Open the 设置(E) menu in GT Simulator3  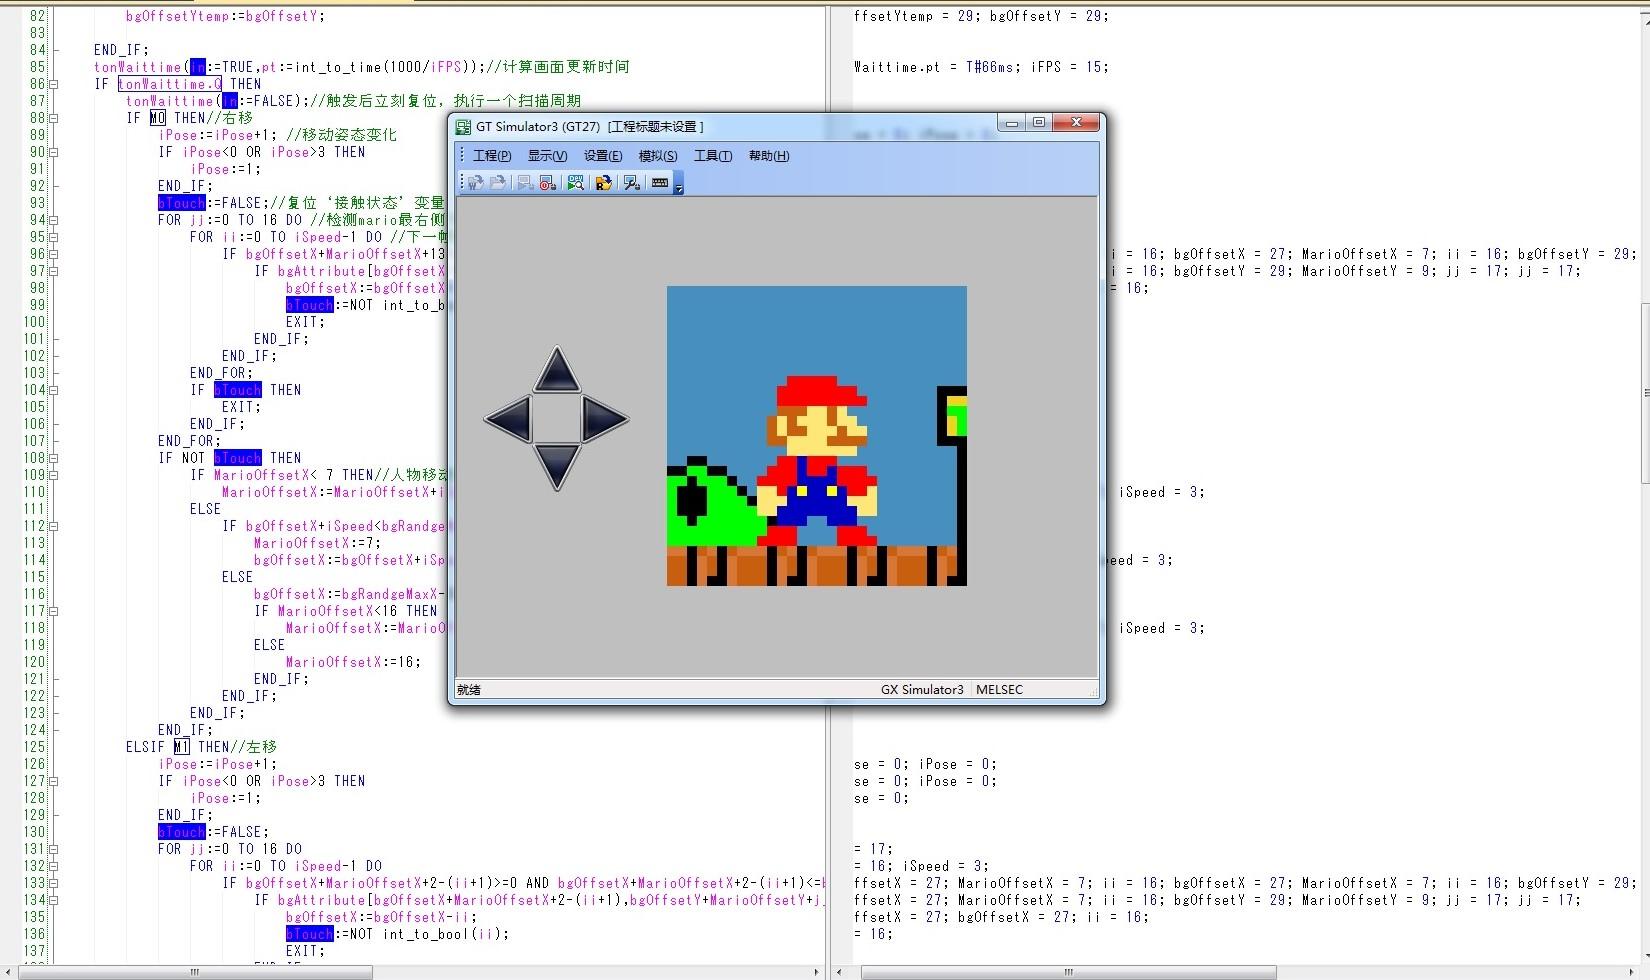click(x=603, y=156)
